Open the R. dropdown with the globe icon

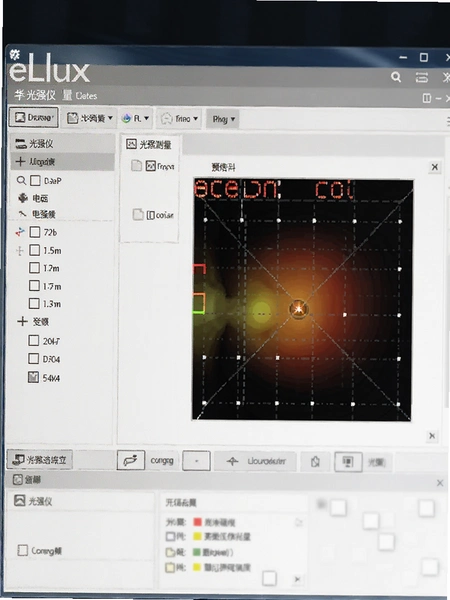pos(135,119)
